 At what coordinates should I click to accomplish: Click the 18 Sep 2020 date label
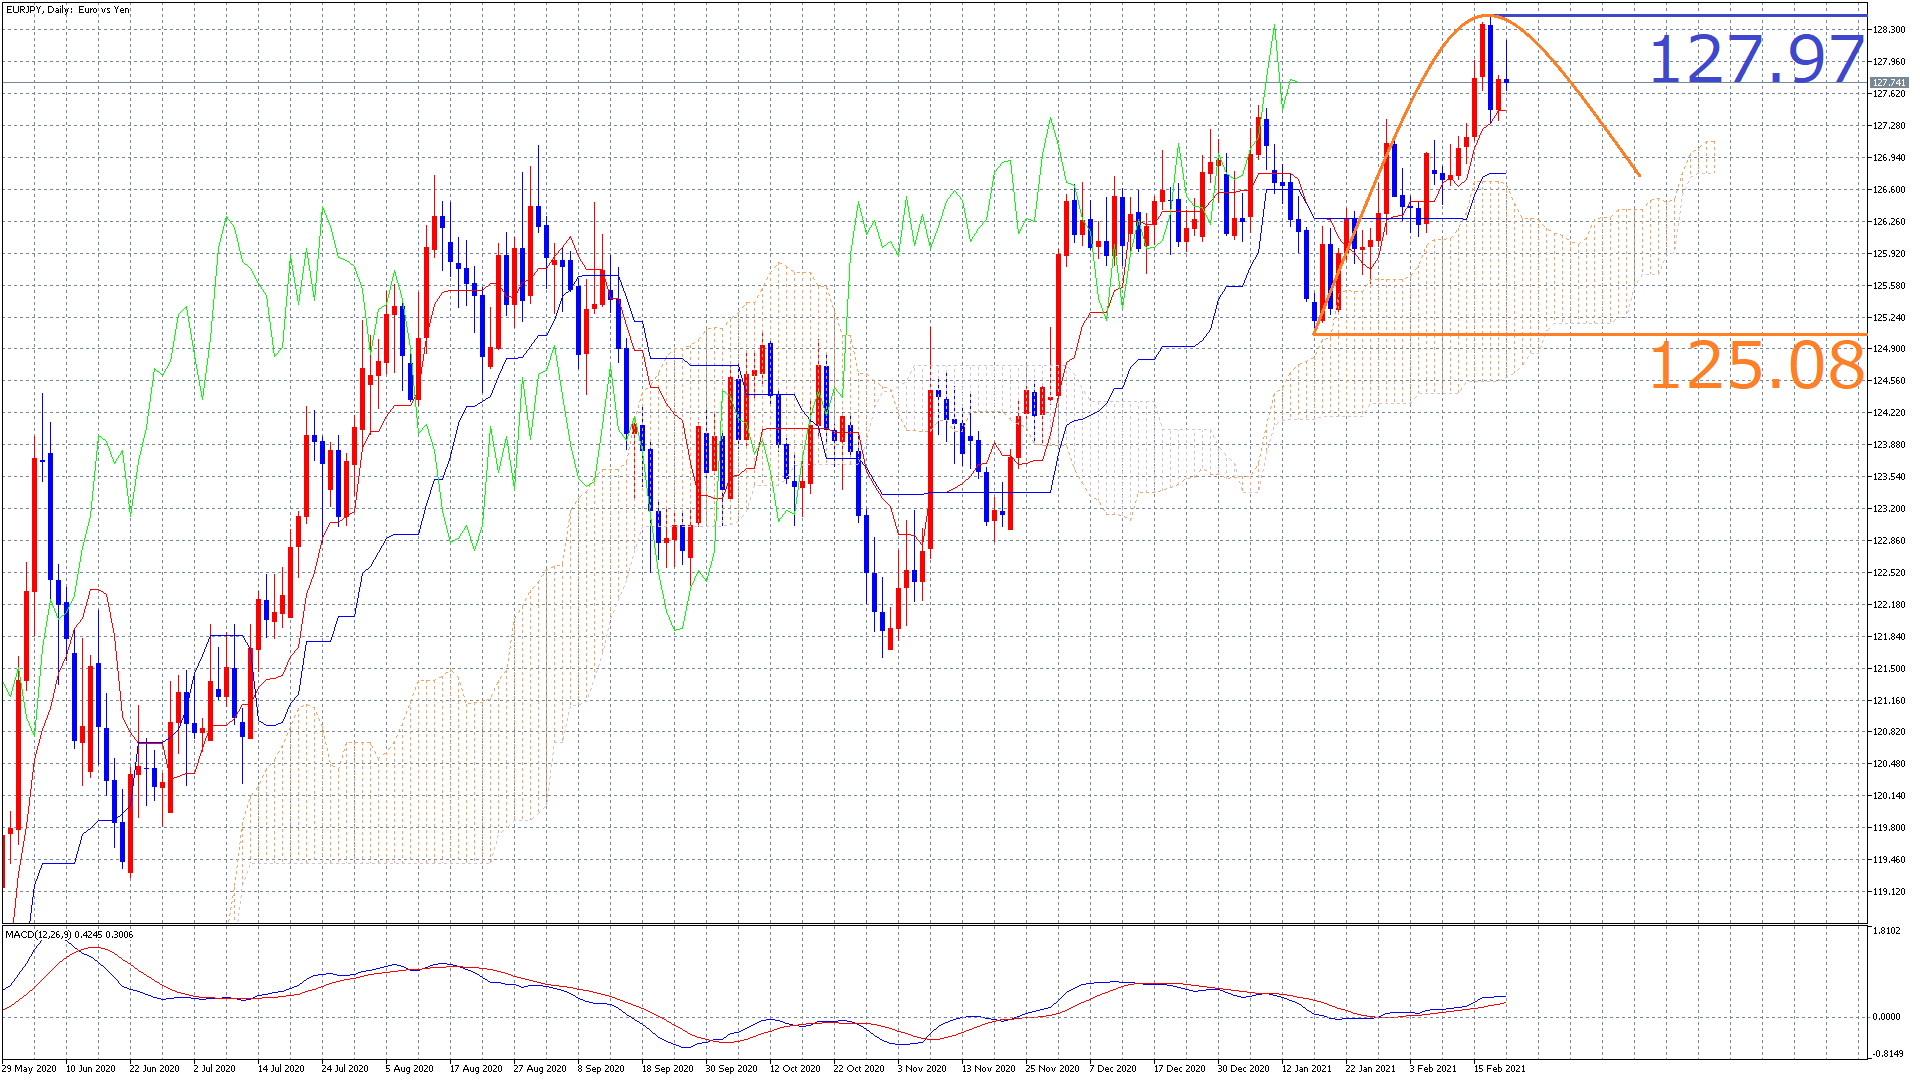[x=667, y=1069]
